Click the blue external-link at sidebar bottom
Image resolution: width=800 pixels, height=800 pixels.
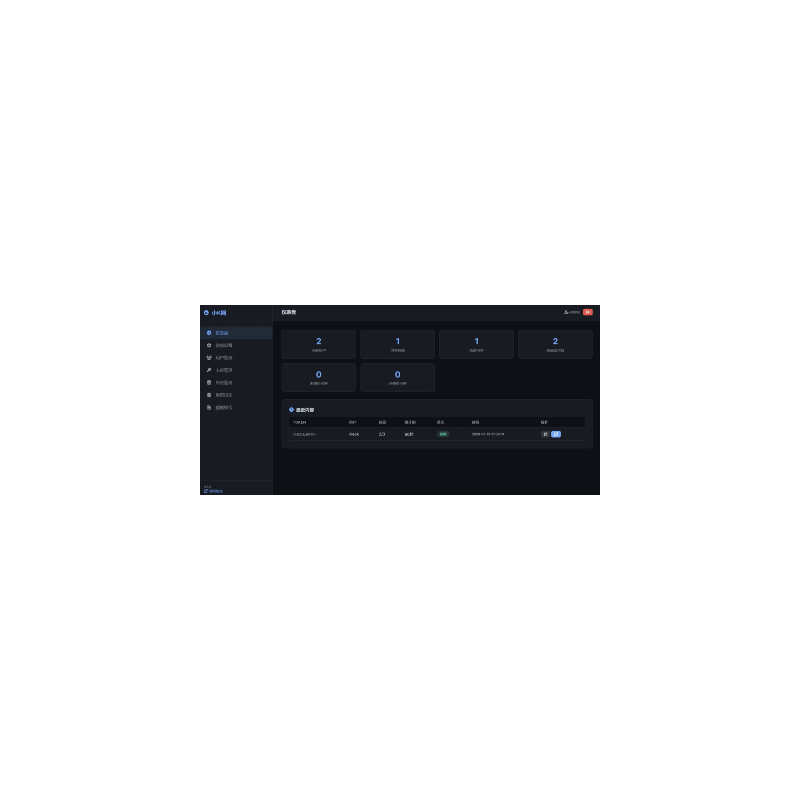click(x=213, y=491)
